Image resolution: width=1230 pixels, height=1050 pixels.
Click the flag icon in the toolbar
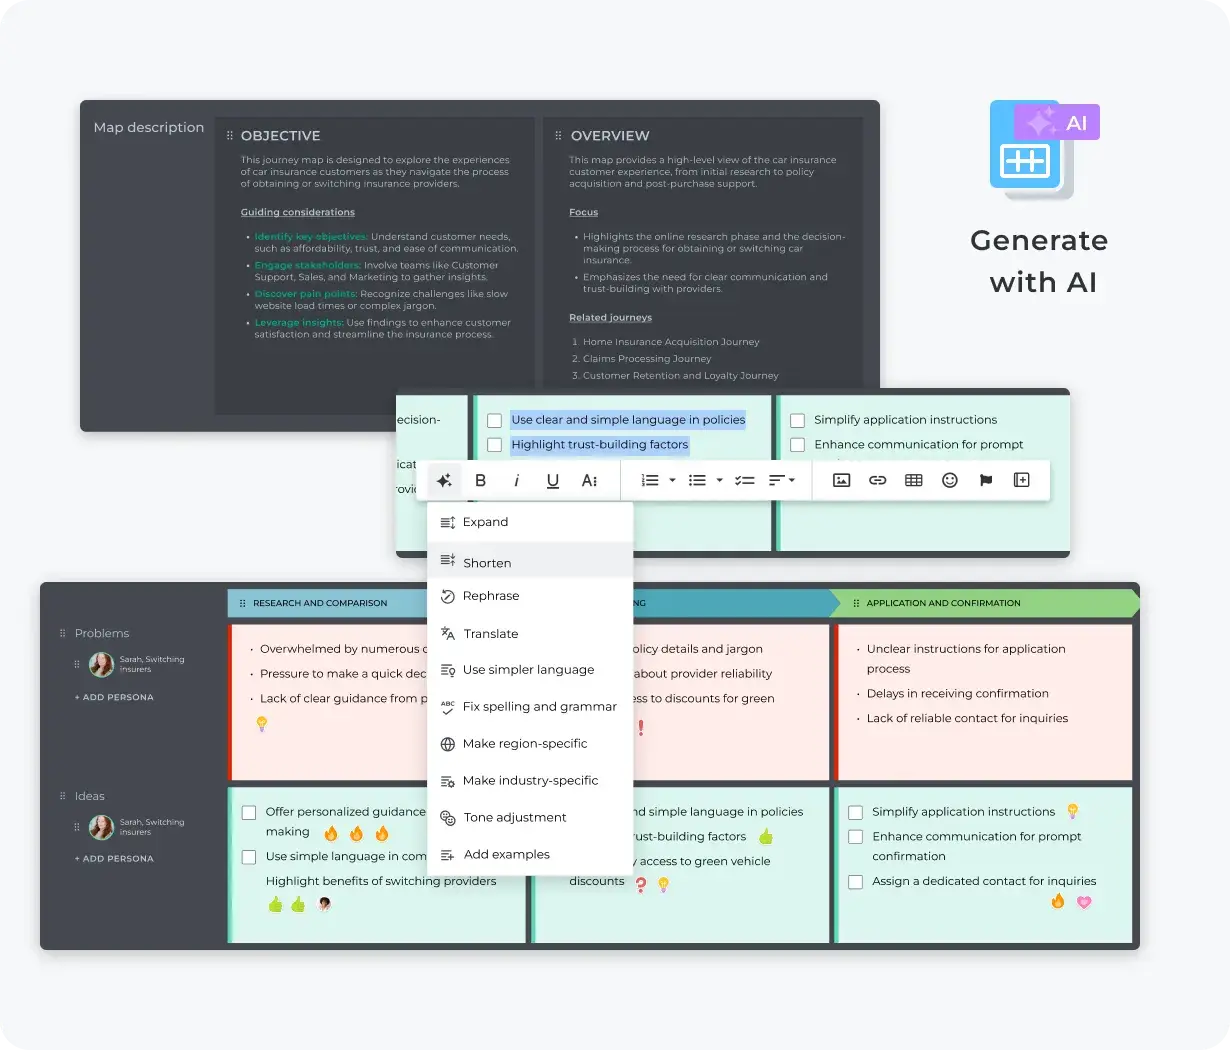pos(985,480)
